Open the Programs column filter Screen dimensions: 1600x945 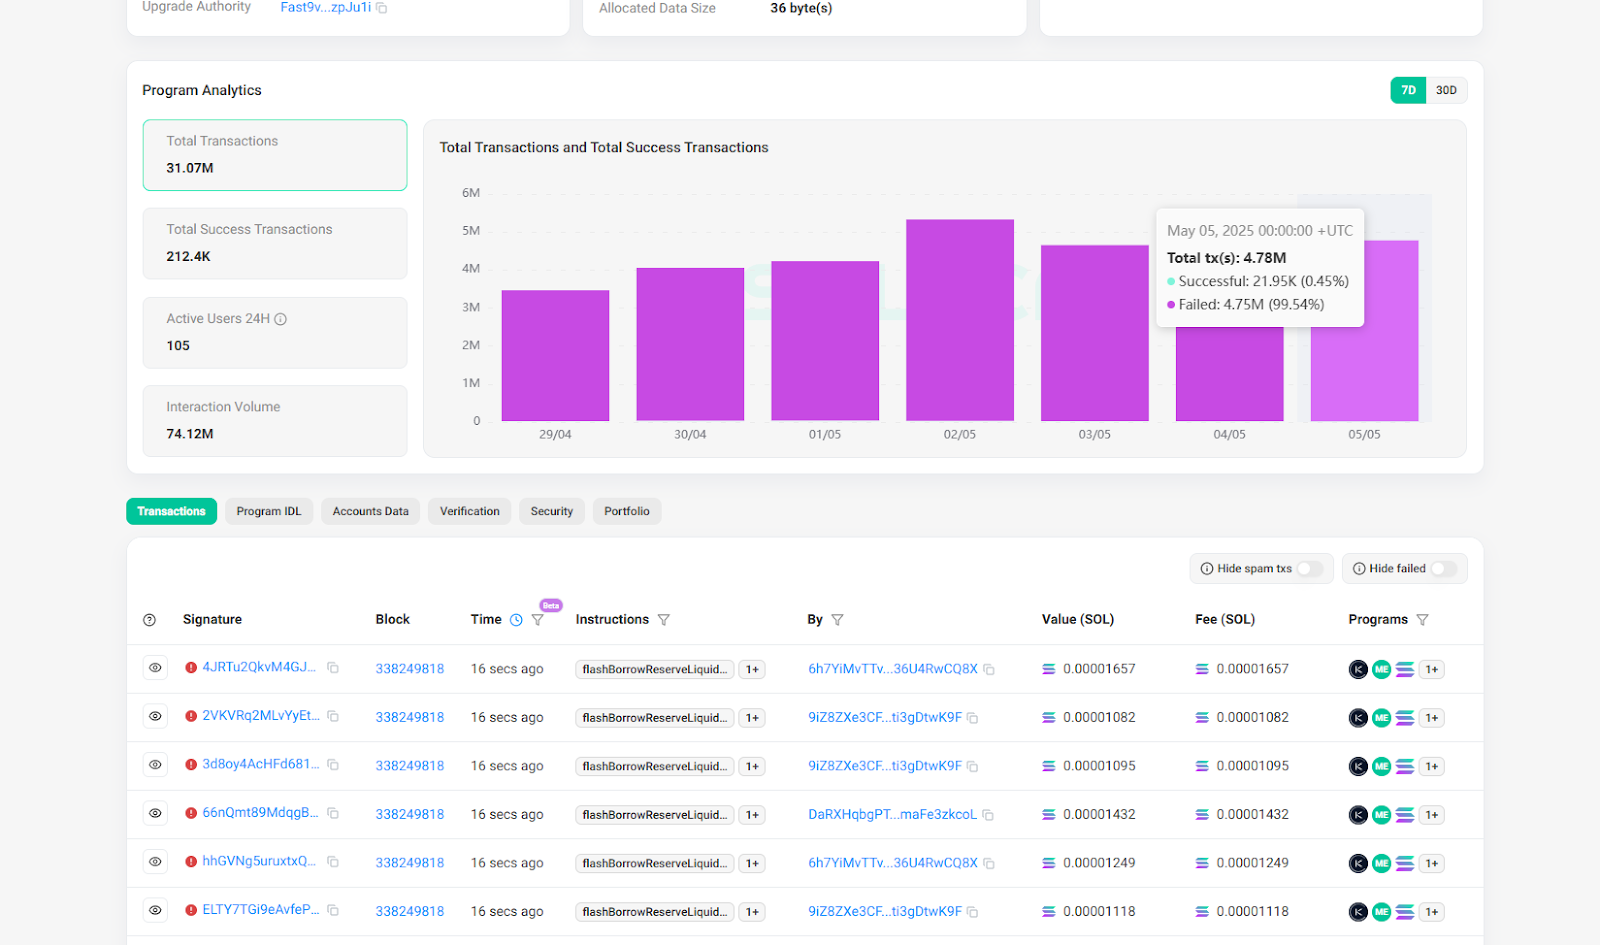coord(1423,620)
